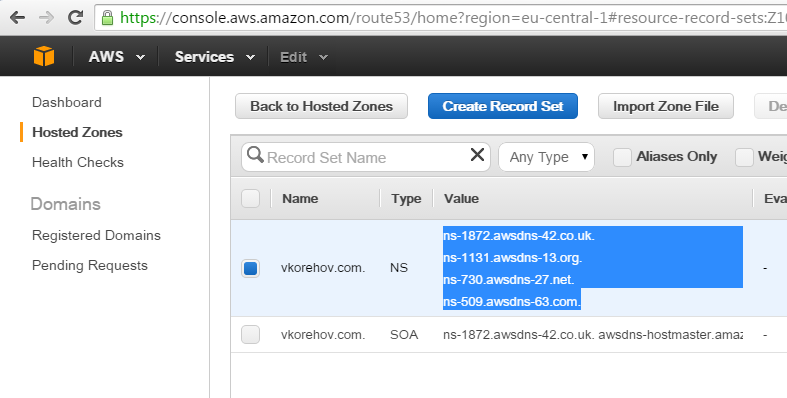Viewport: 787px width, 398px height.
Task: Click the green SSL padlock icon
Action: click(107, 18)
